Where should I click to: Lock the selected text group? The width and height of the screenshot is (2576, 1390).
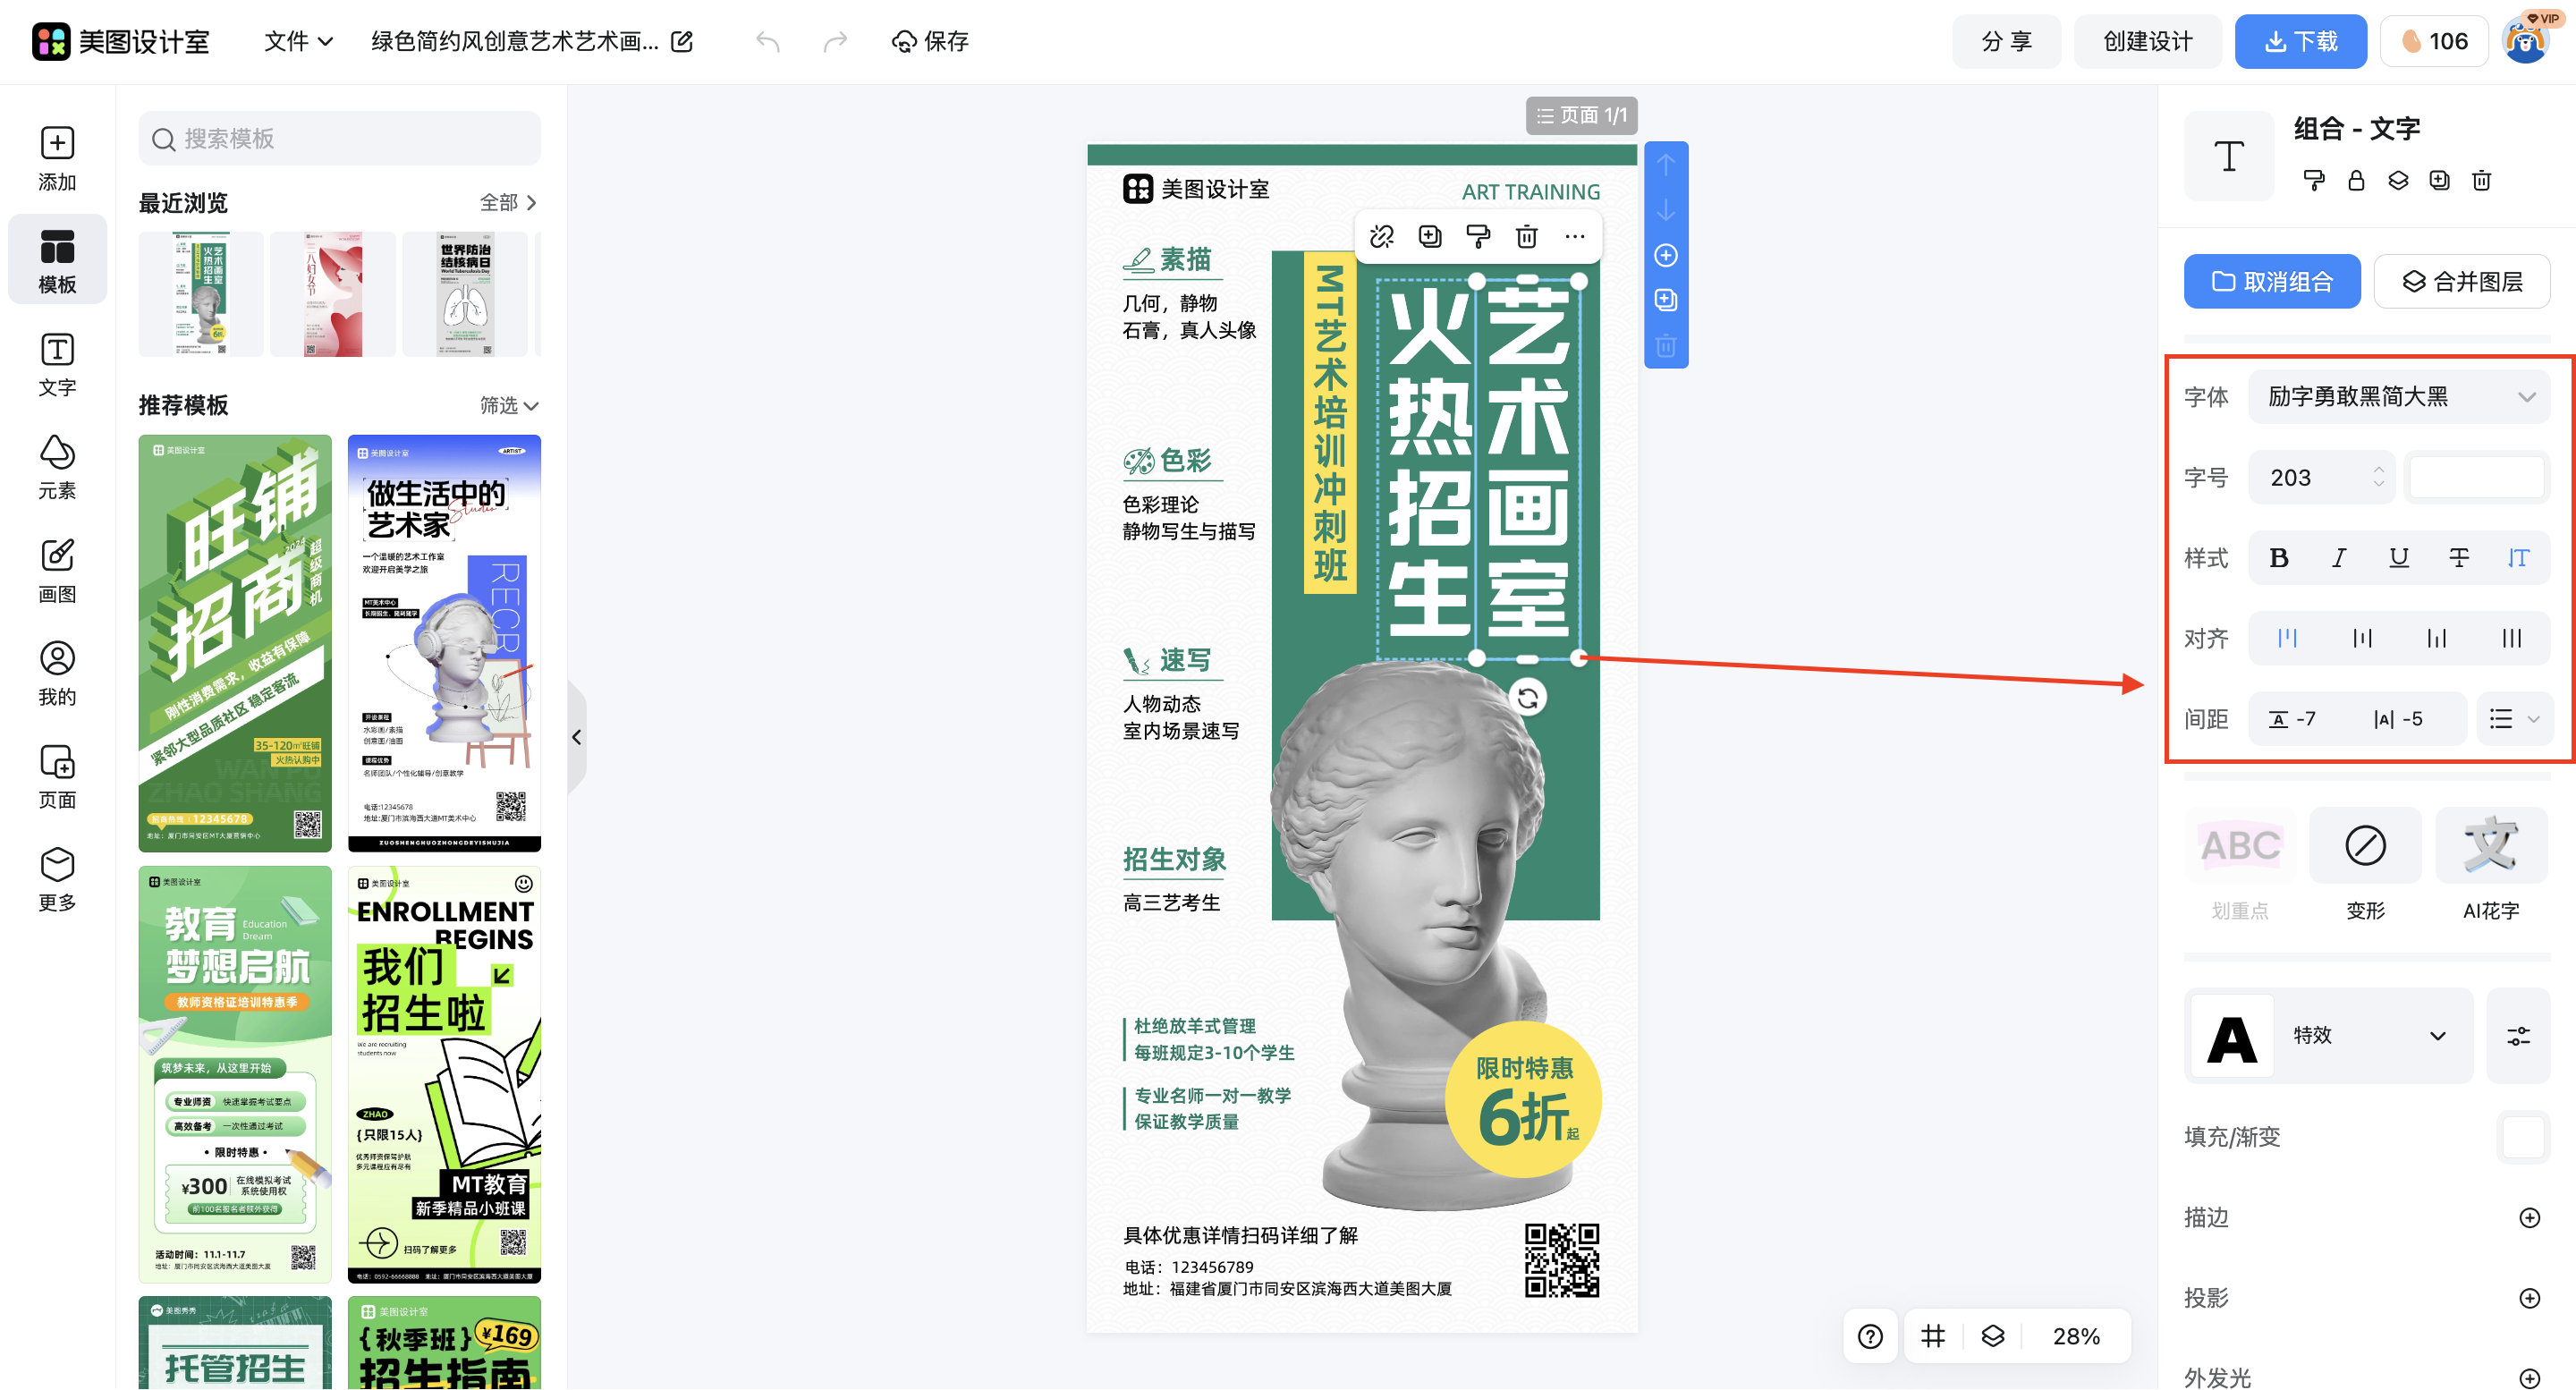2355,181
